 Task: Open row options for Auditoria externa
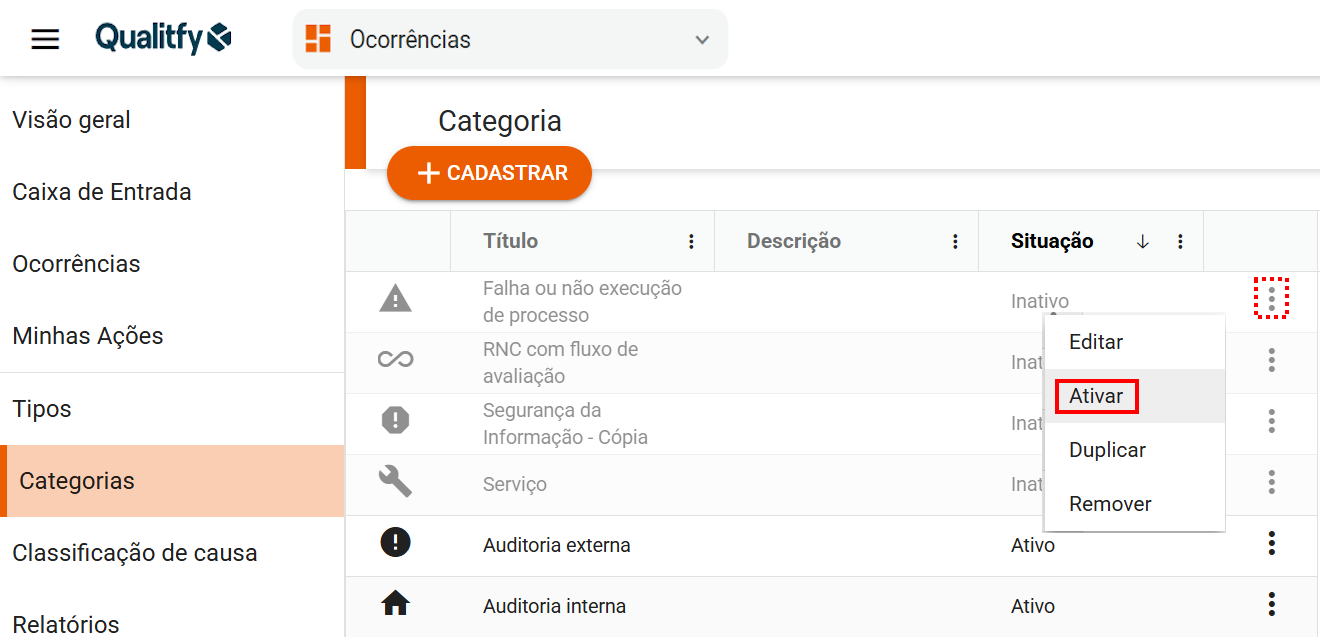(1271, 543)
